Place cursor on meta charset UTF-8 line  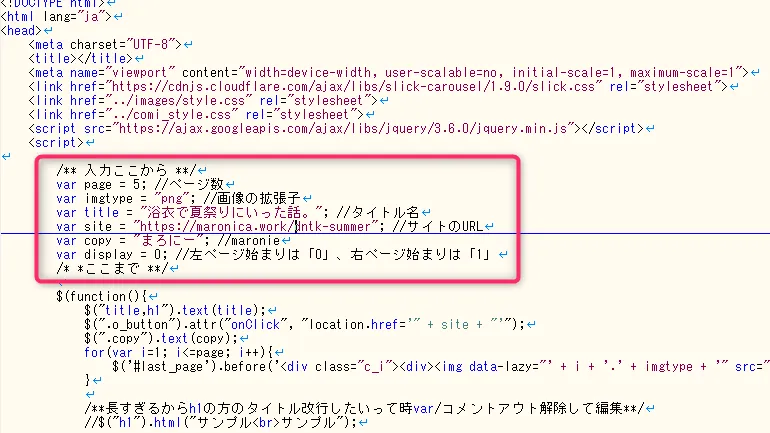[x=105, y=45]
